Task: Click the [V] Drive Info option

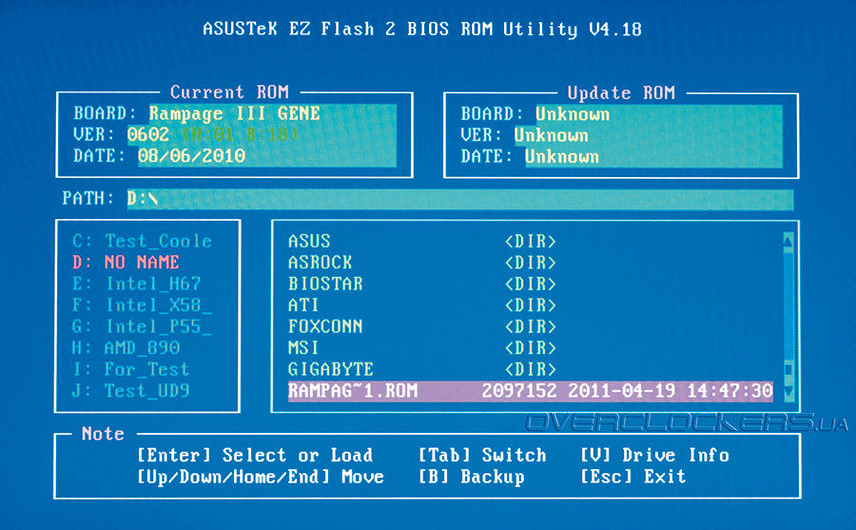Action: (654, 455)
